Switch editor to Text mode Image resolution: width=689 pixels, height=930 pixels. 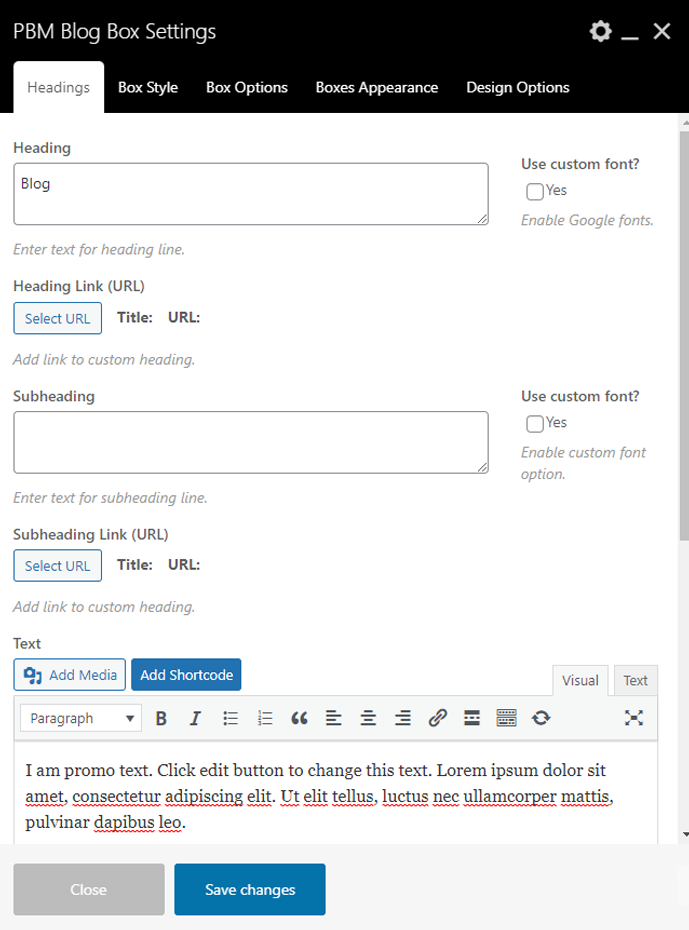pos(635,681)
